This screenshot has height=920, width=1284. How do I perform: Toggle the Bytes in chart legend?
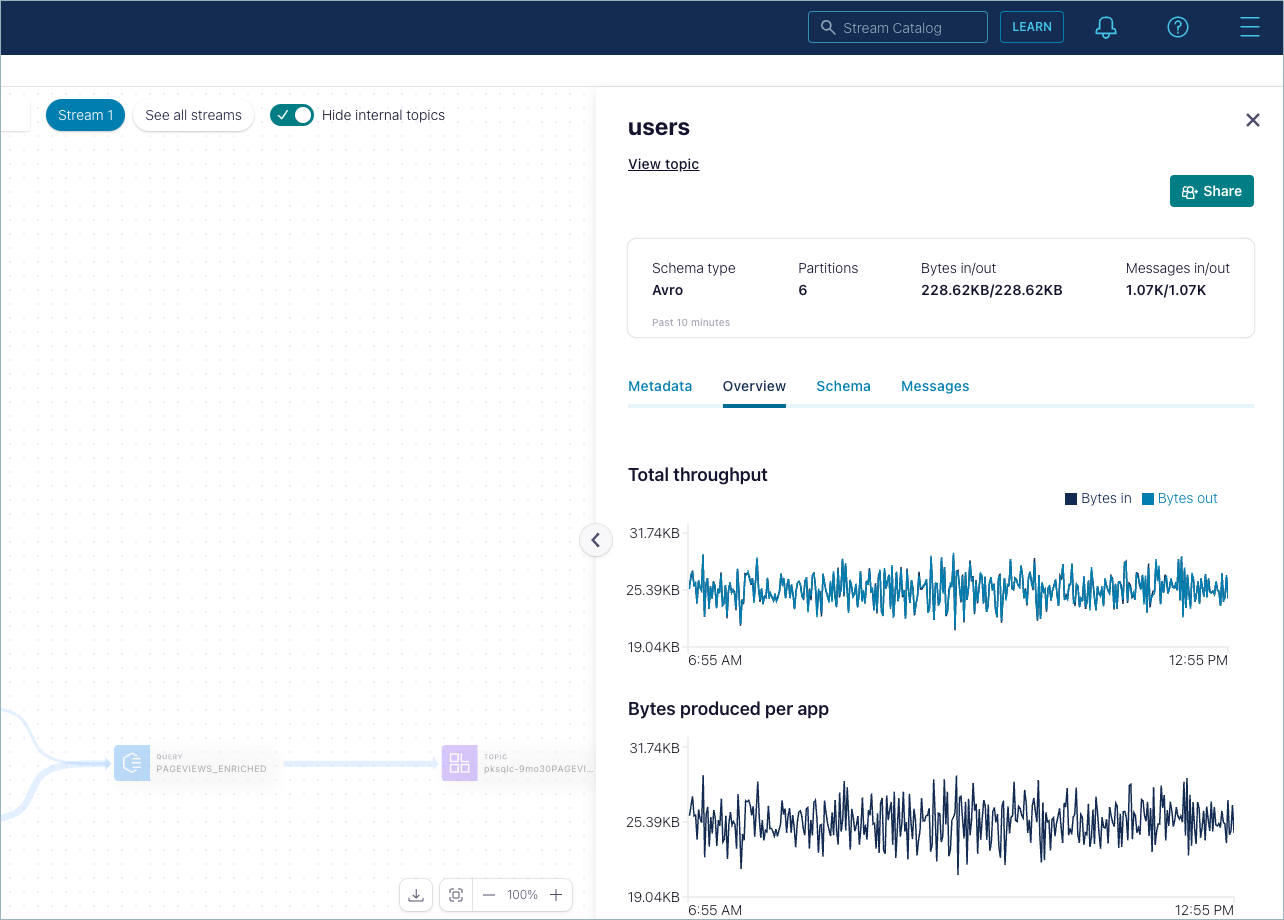pos(1097,498)
